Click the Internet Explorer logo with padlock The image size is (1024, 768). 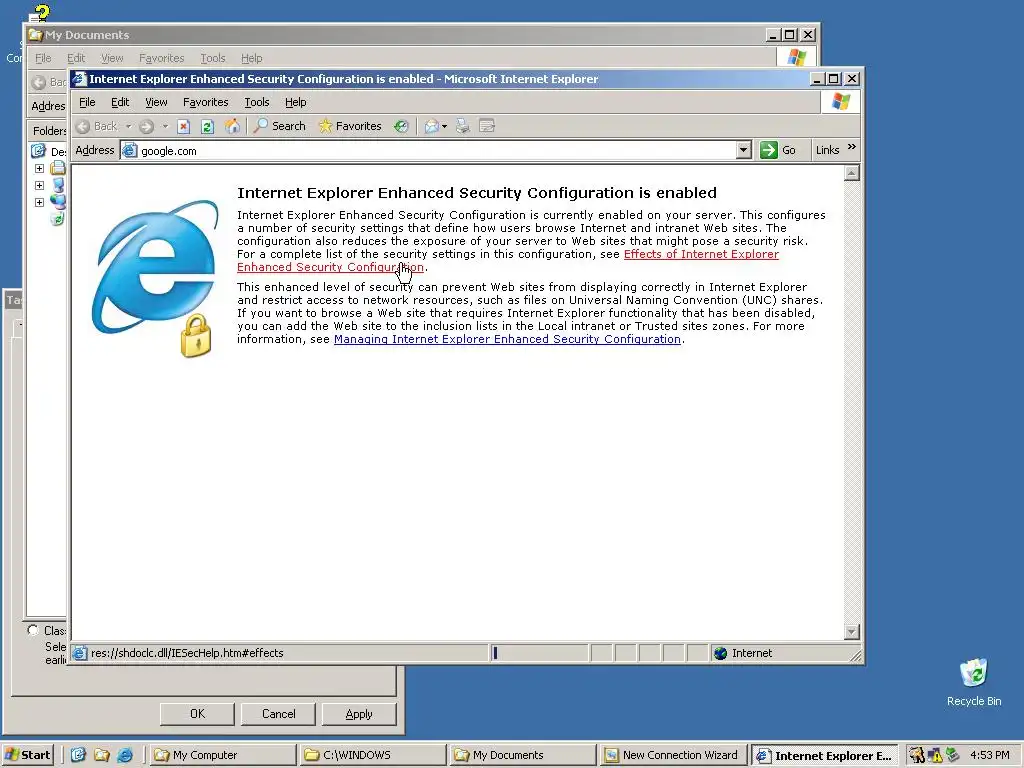(x=155, y=278)
